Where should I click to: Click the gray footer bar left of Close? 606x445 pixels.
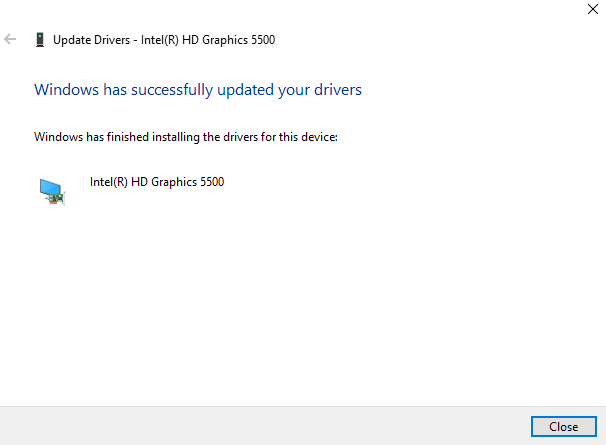(x=260, y=426)
